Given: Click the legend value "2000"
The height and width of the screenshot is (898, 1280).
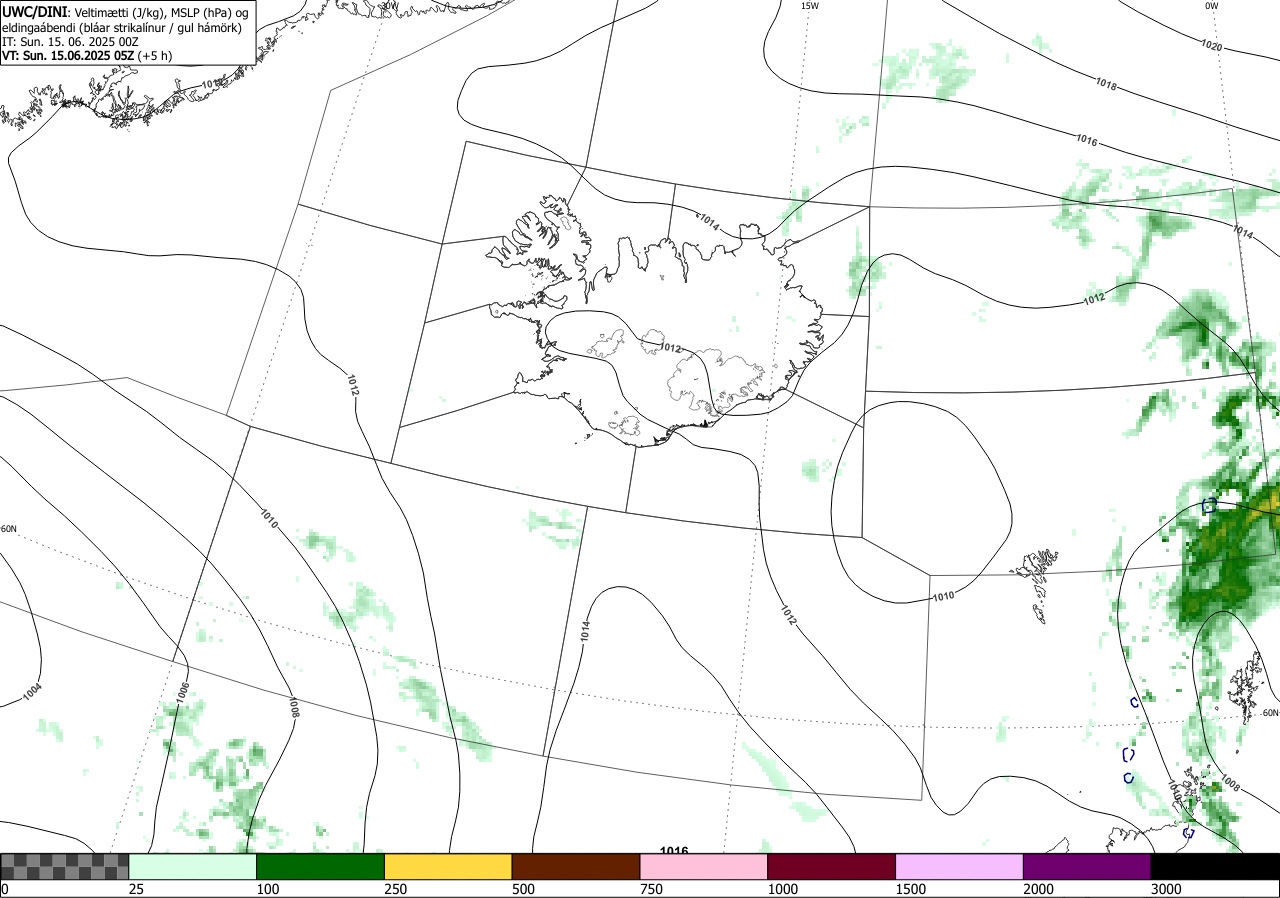Looking at the screenshot, I should pos(1039,889).
